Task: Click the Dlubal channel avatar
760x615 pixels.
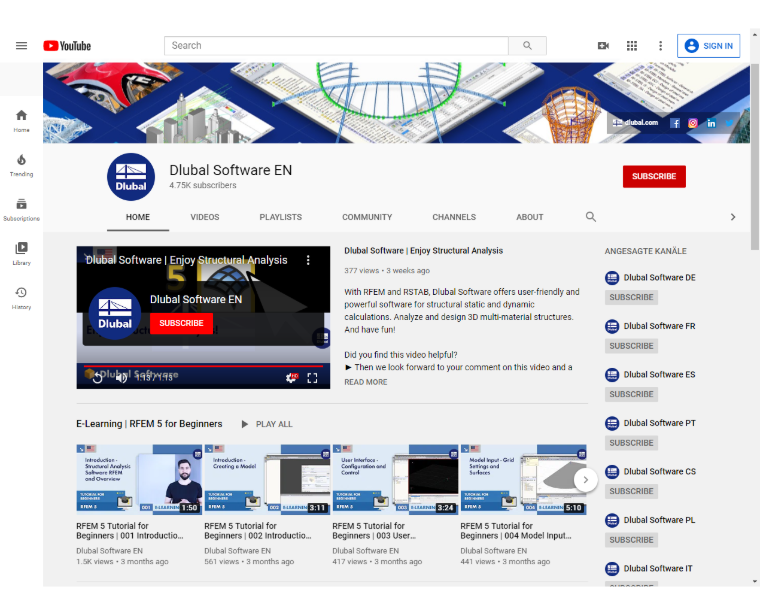Action: pyautogui.click(x=131, y=177)
